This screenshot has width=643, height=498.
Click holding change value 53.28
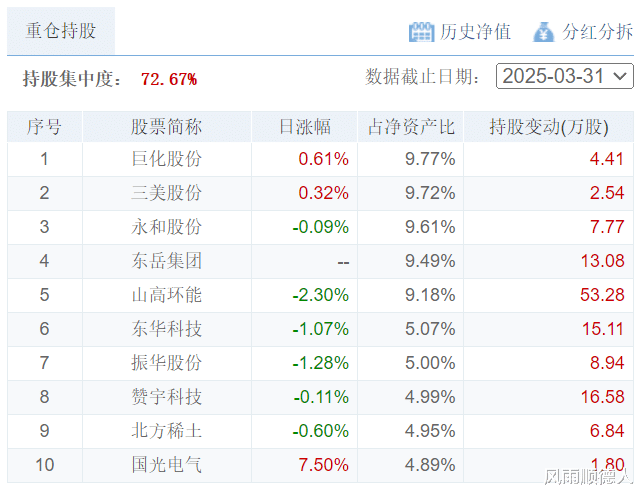(x=602, y=295)
